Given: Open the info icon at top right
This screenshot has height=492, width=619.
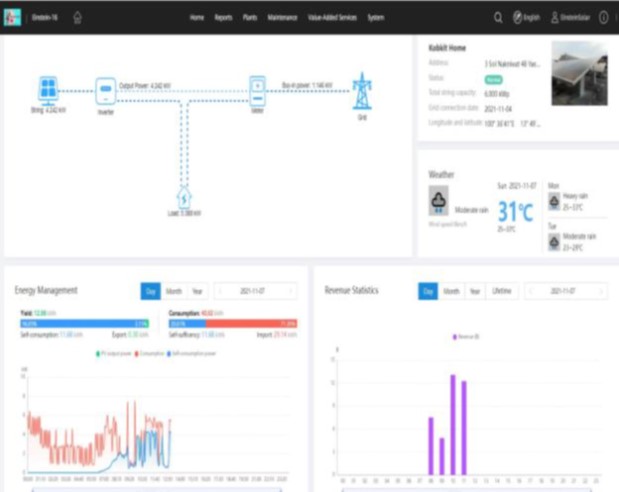Looking at the screenshot, I should [603, 17].
